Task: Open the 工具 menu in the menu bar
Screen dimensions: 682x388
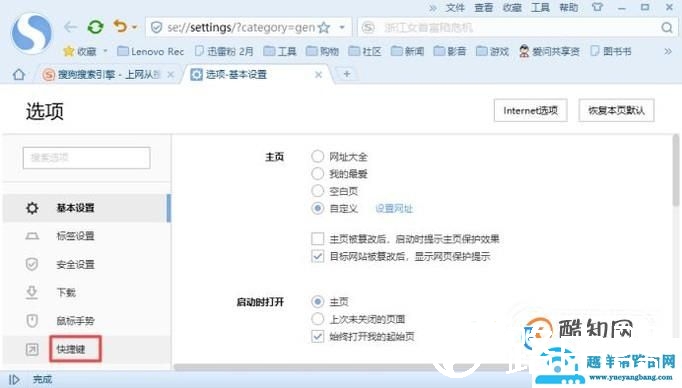Action: pyautogui.click(x=540, y=7)
